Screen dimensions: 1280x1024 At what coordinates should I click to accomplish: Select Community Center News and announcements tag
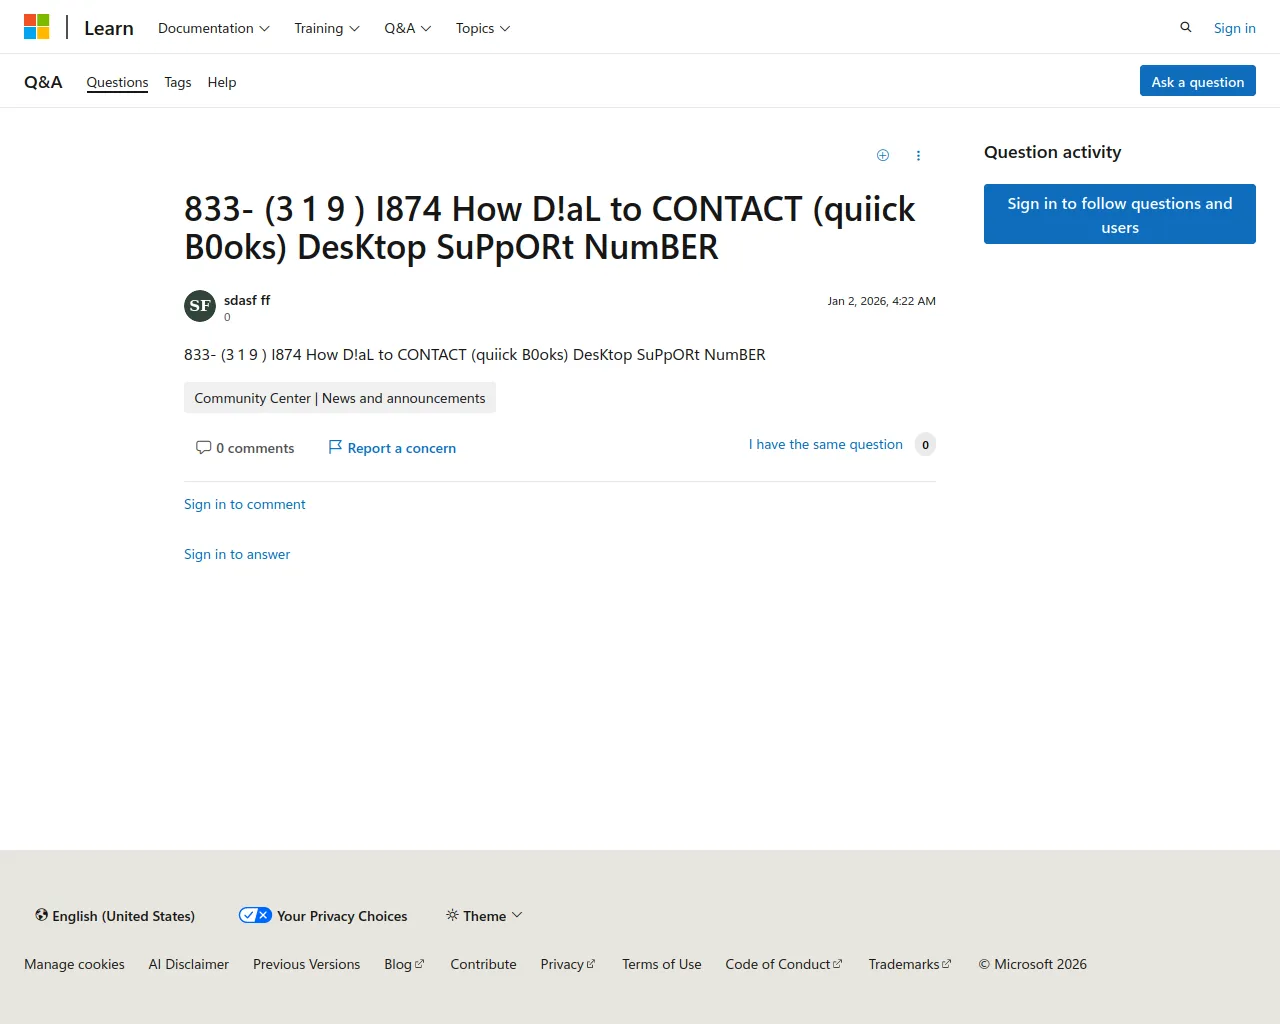coord(340,398)
